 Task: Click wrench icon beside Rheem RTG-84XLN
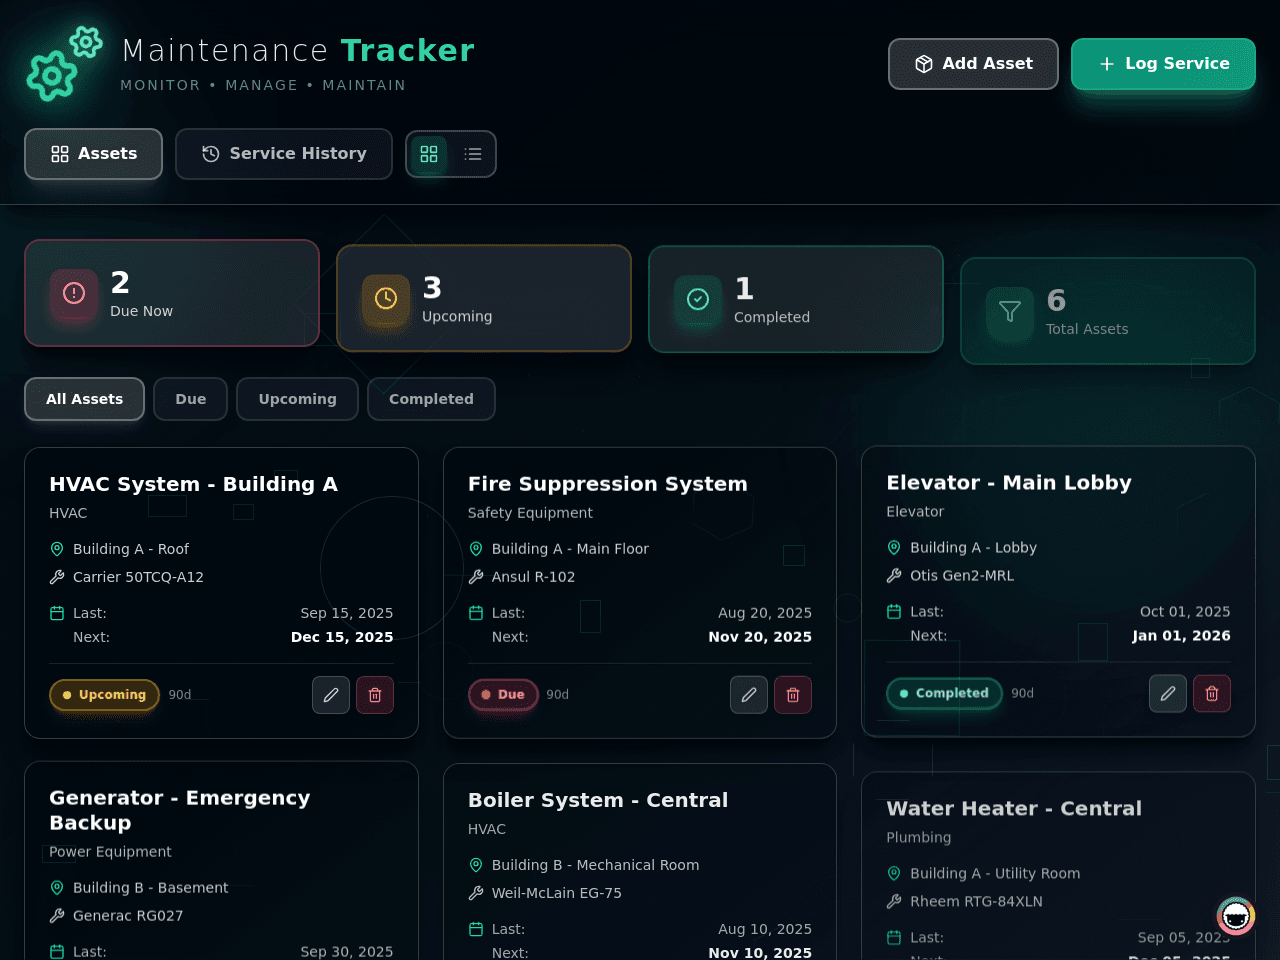click(894, 902)
